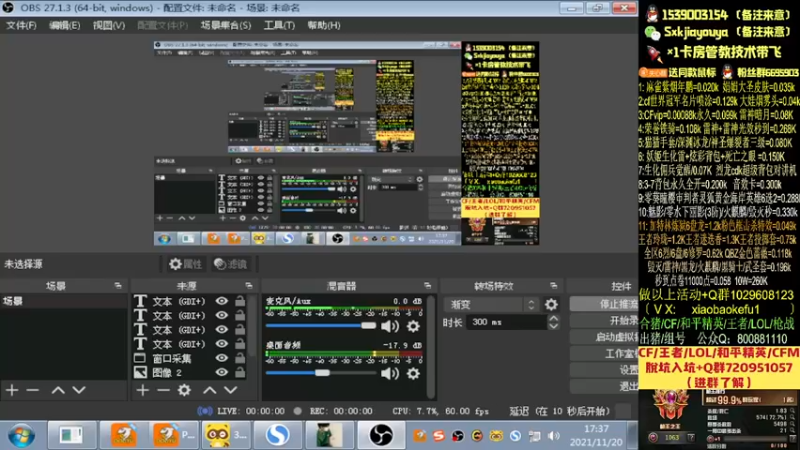
Task: Toggle lock of 图像 2 source
Action: pyautogui.click(x=240, y=372)
